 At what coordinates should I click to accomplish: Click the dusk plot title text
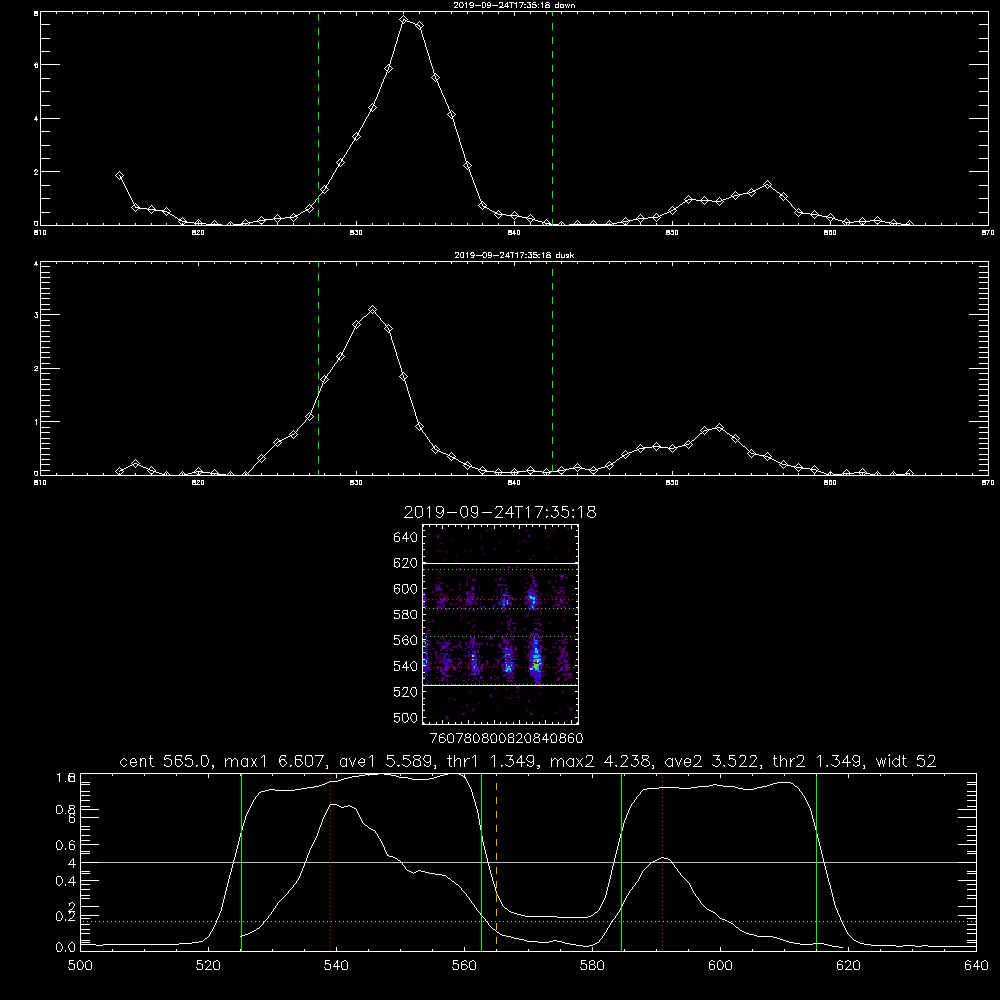pyautogui.click(x=514, y=255)
